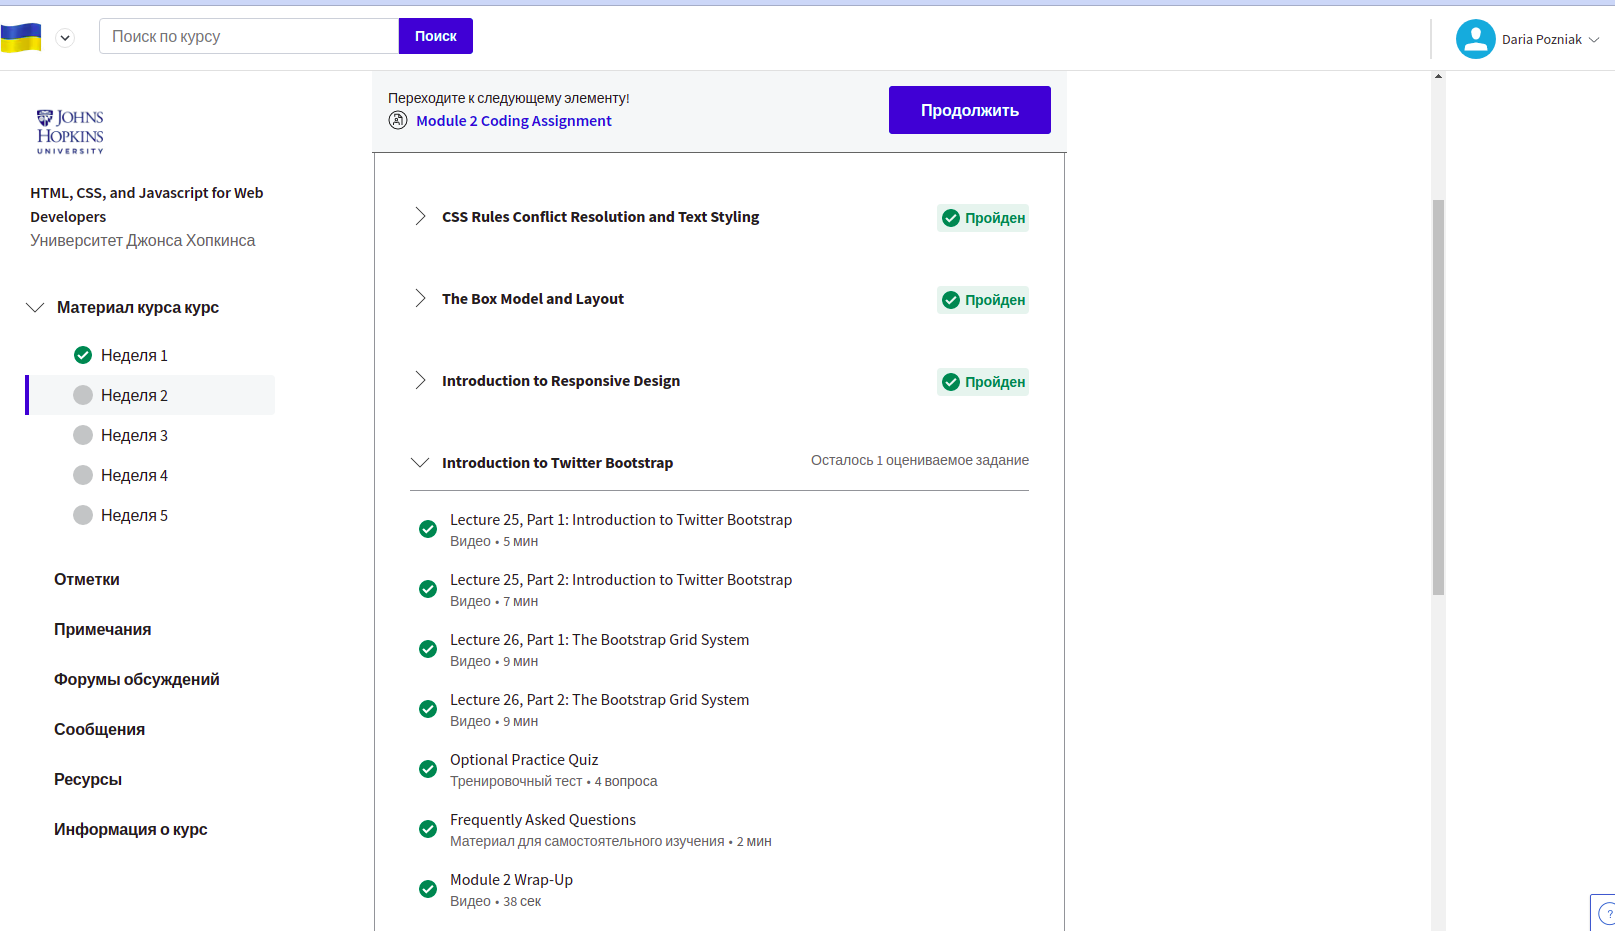Screen dimensions: 1615x931
Task: Click the Продолжить continue button
Action: [970, 110]
